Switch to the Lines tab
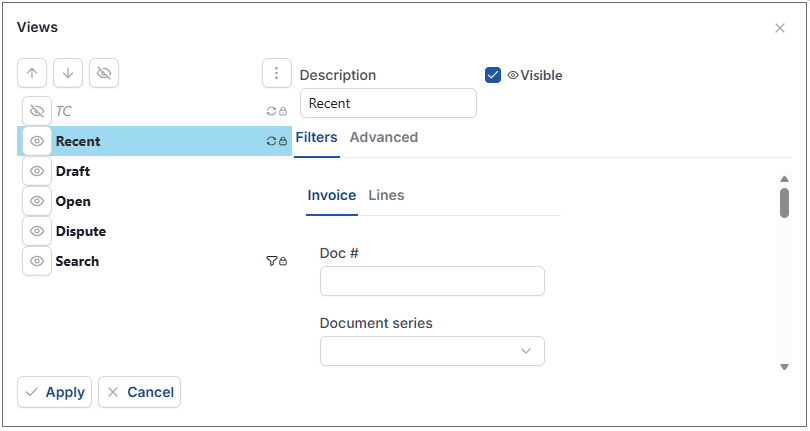The width and height of the screenshot is (810, 431). 386,195
